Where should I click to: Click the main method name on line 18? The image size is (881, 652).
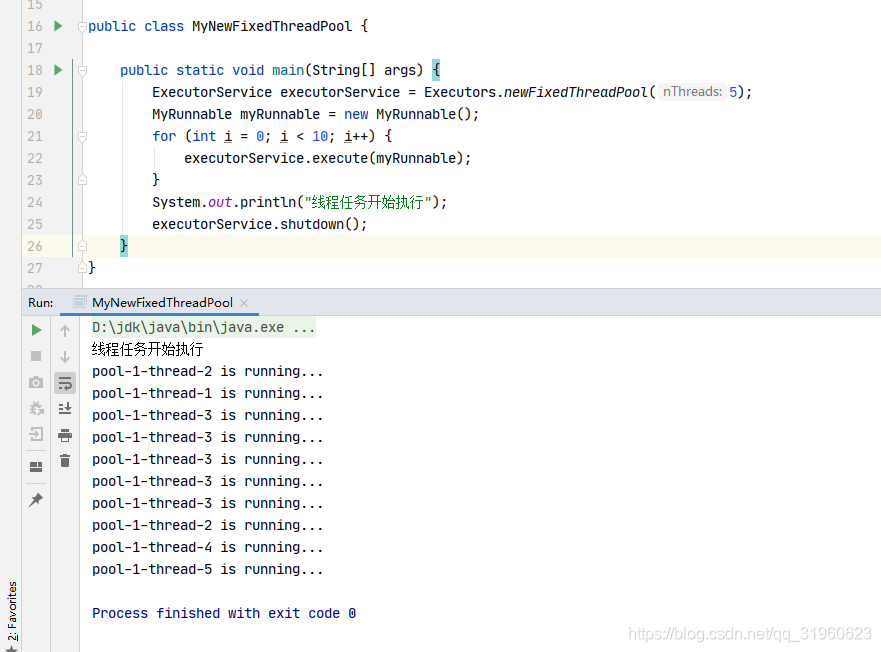tap(288, 70)
